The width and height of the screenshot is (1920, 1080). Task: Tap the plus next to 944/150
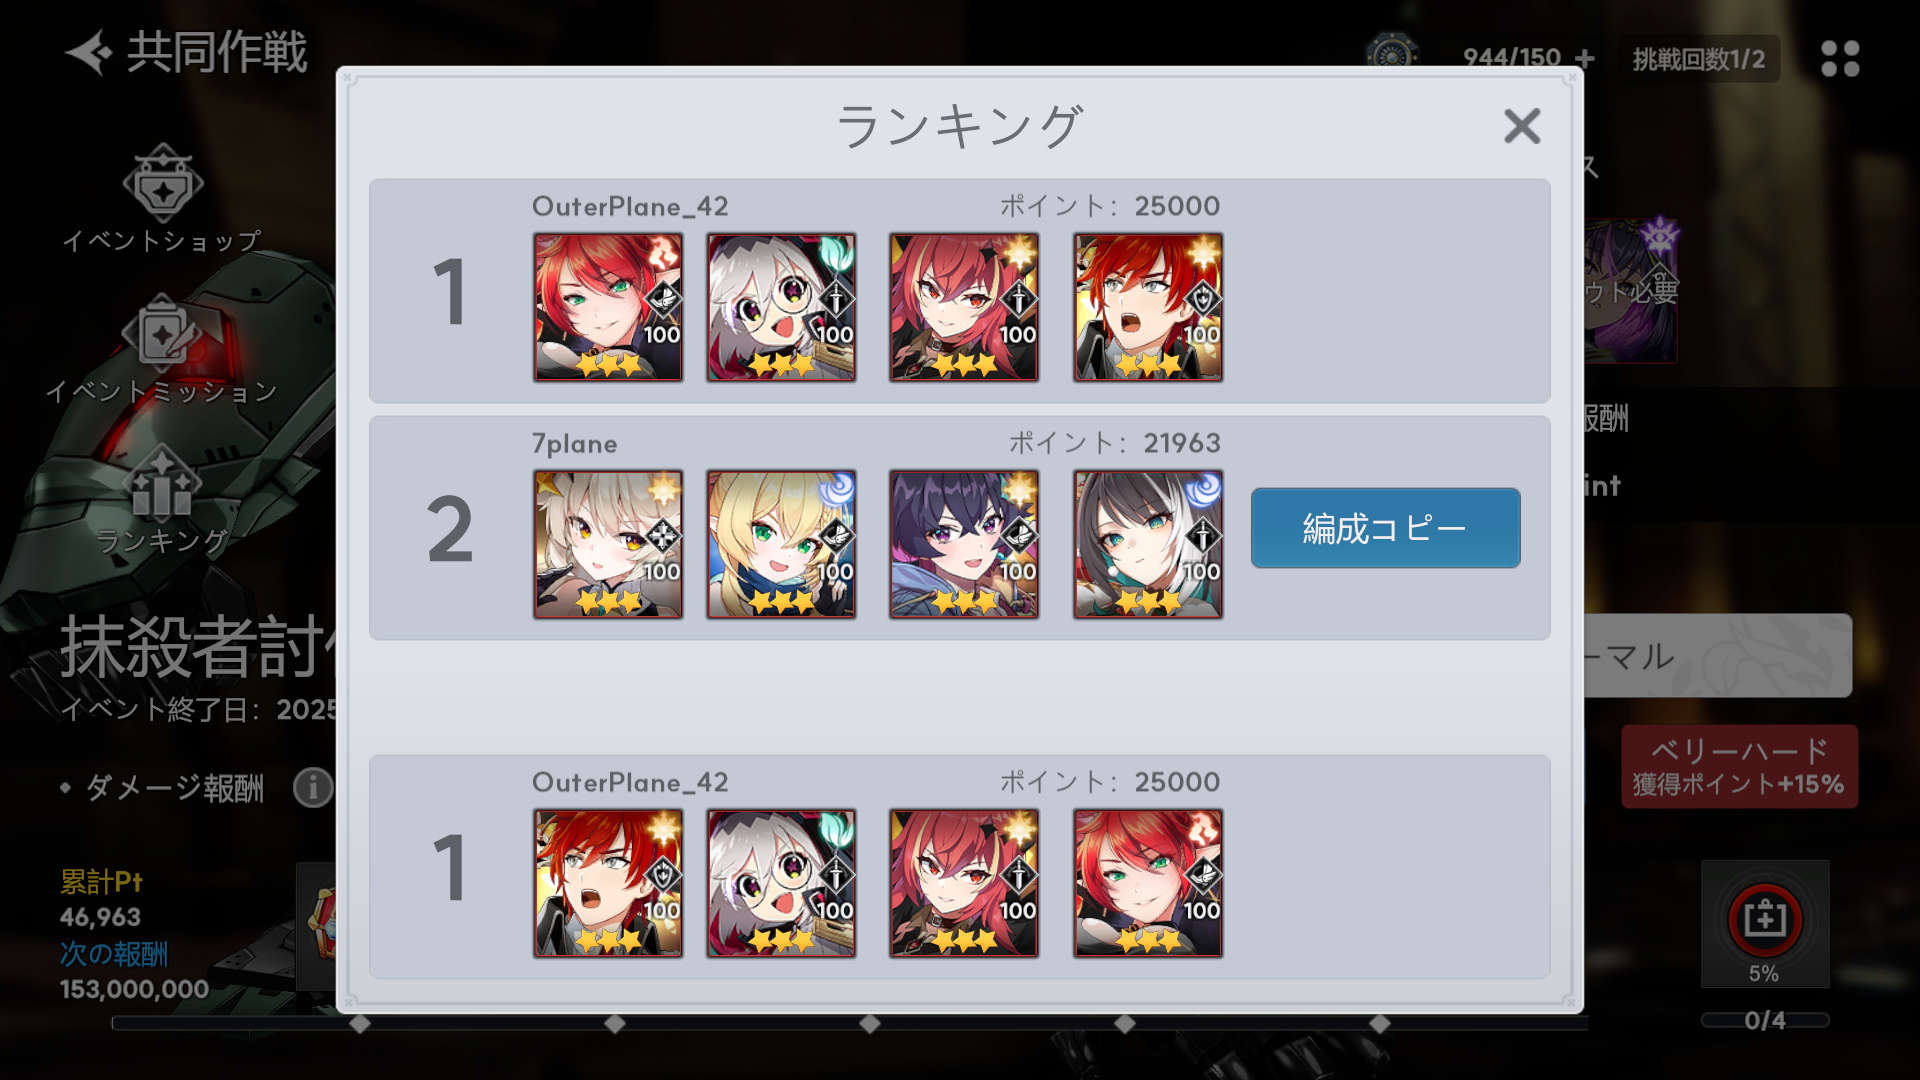(x=1585, y=58)
